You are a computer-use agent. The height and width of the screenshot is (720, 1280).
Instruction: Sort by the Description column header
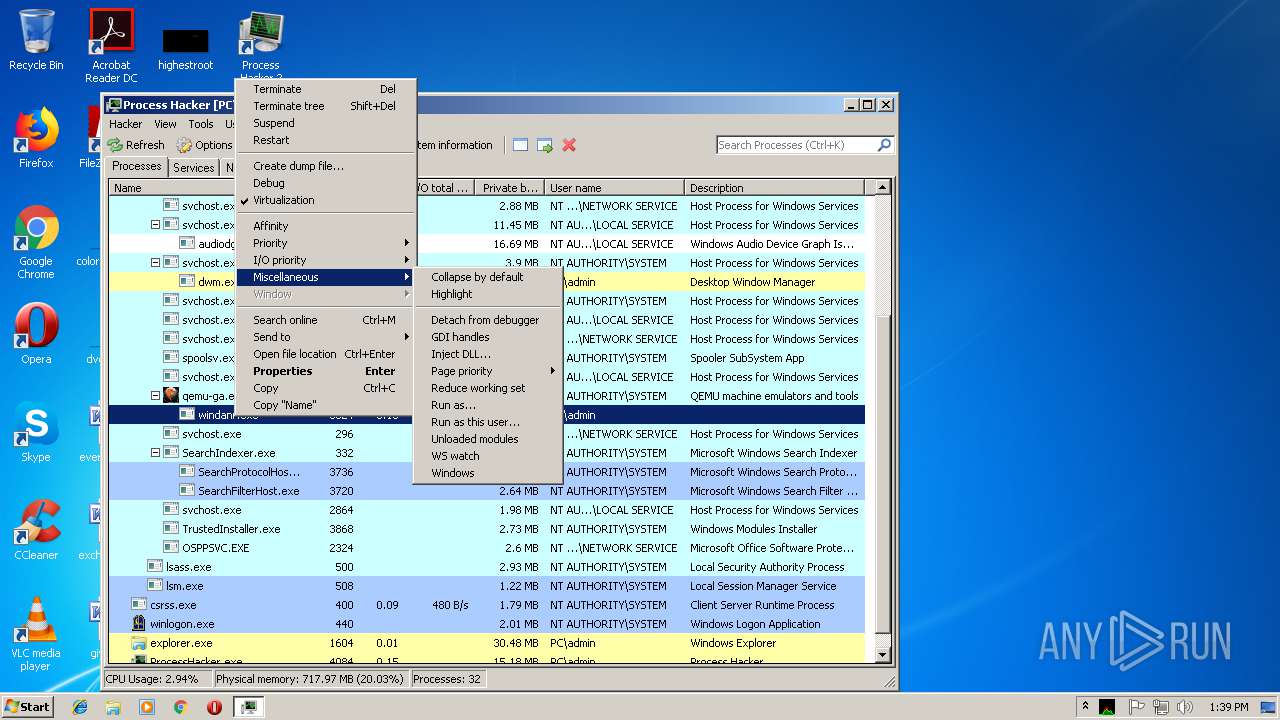(x=775, y=188)
